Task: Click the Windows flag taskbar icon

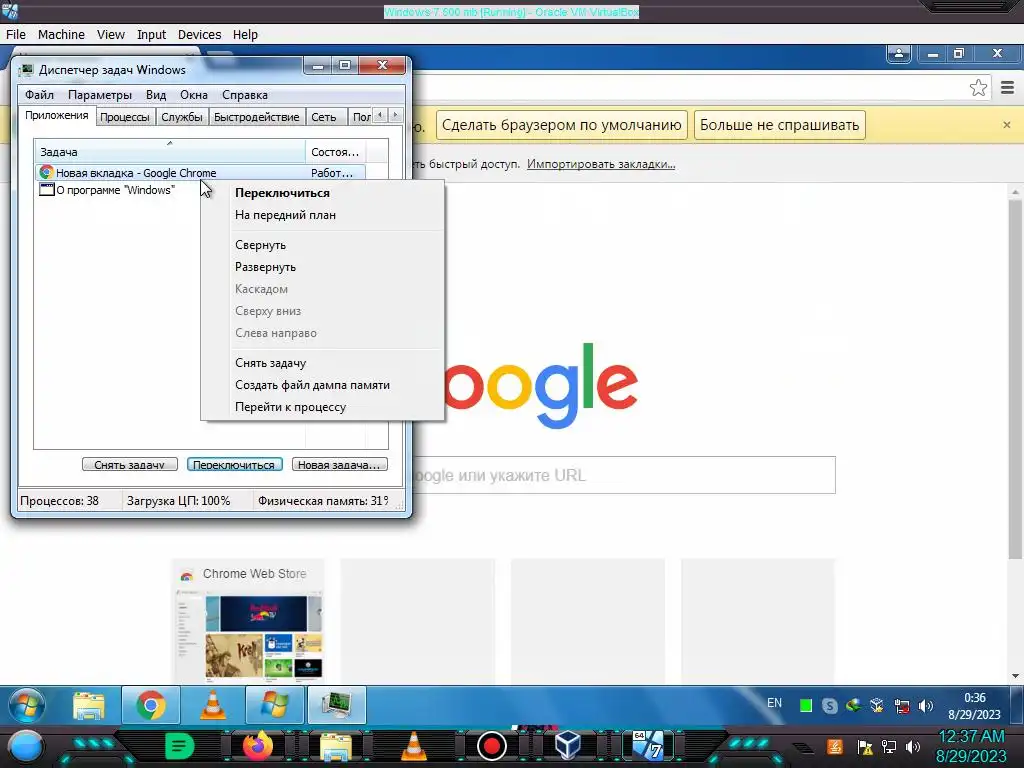Action: (274, 706)
